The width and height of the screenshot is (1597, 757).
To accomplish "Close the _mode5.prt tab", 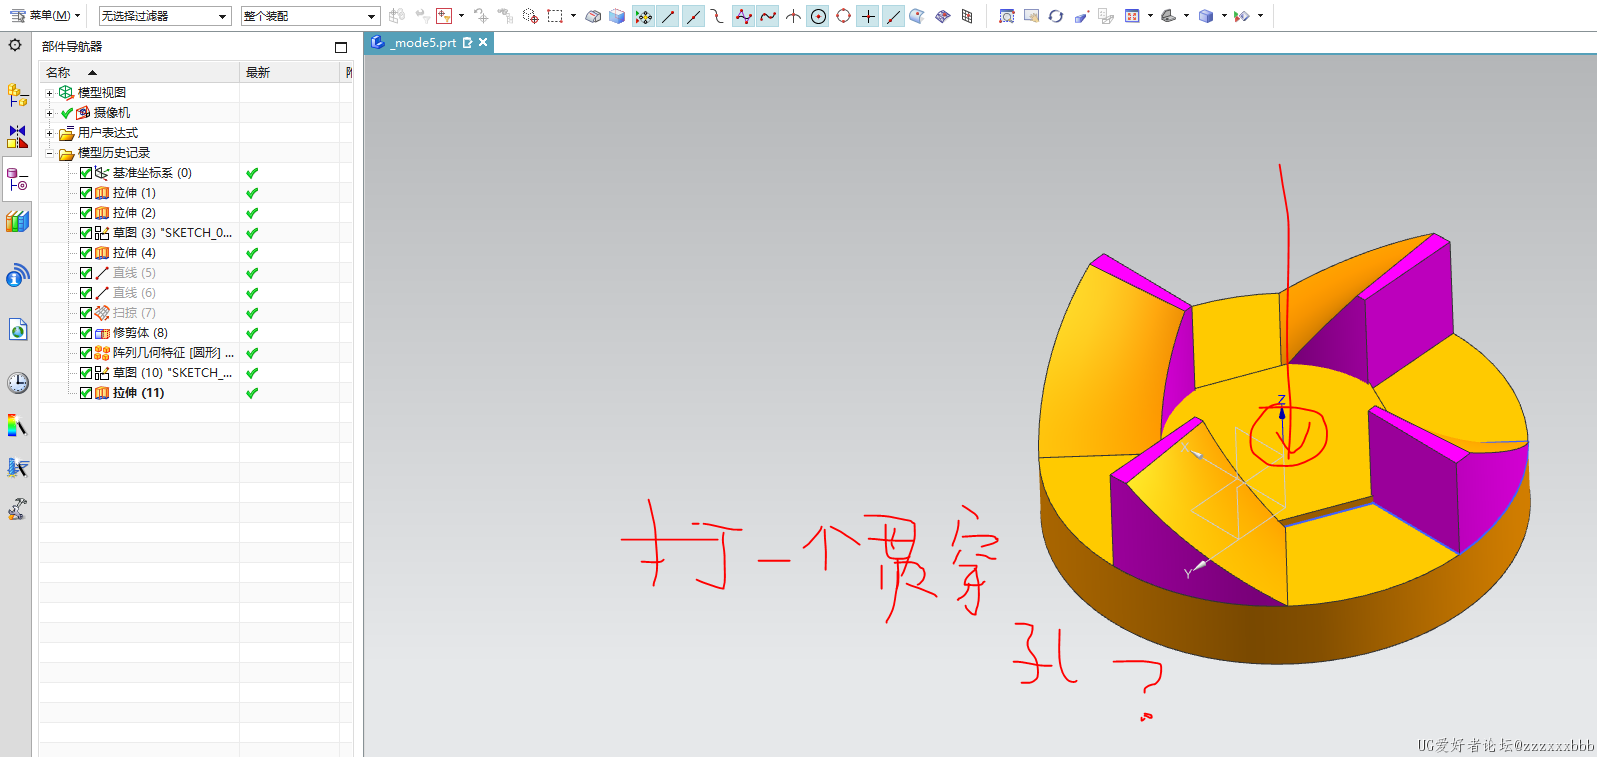I will pos(483,42).
